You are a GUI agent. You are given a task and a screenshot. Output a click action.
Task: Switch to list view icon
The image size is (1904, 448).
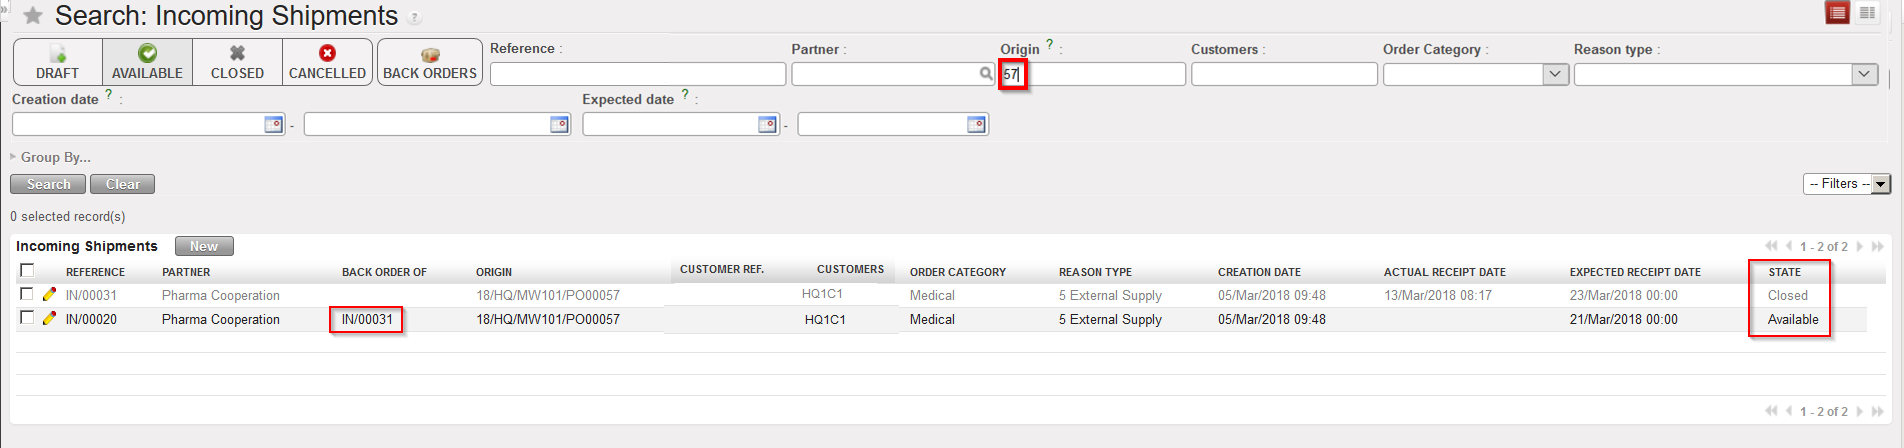[1837, 13]
